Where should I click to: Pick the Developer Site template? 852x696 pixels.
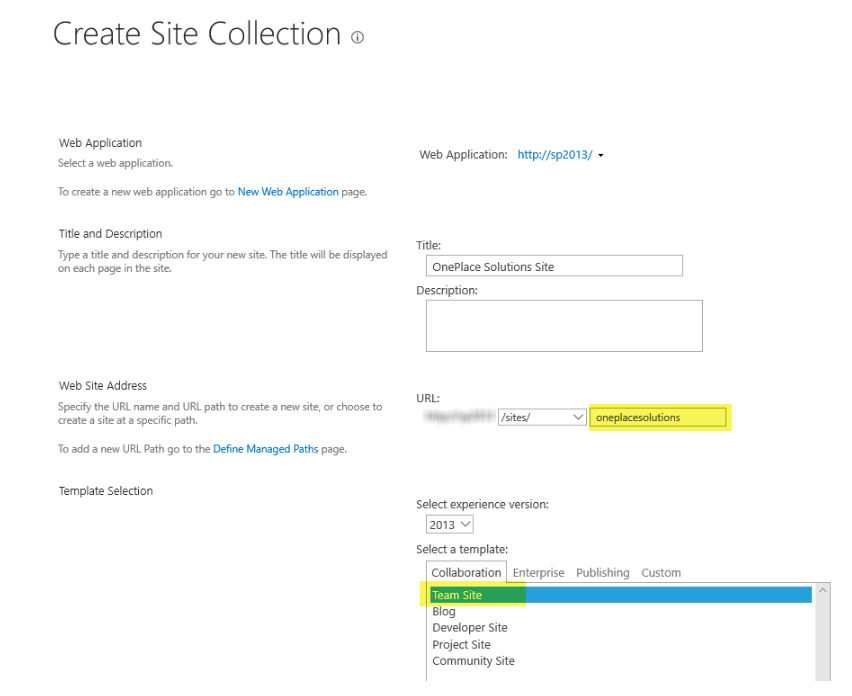470,628
